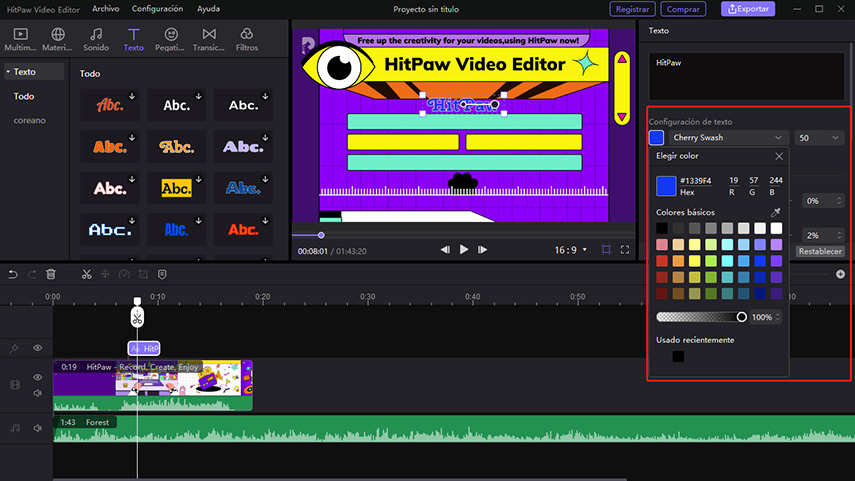Step back one frame
This screenshot has height=481, width=855.
click(x=445, y=250)
